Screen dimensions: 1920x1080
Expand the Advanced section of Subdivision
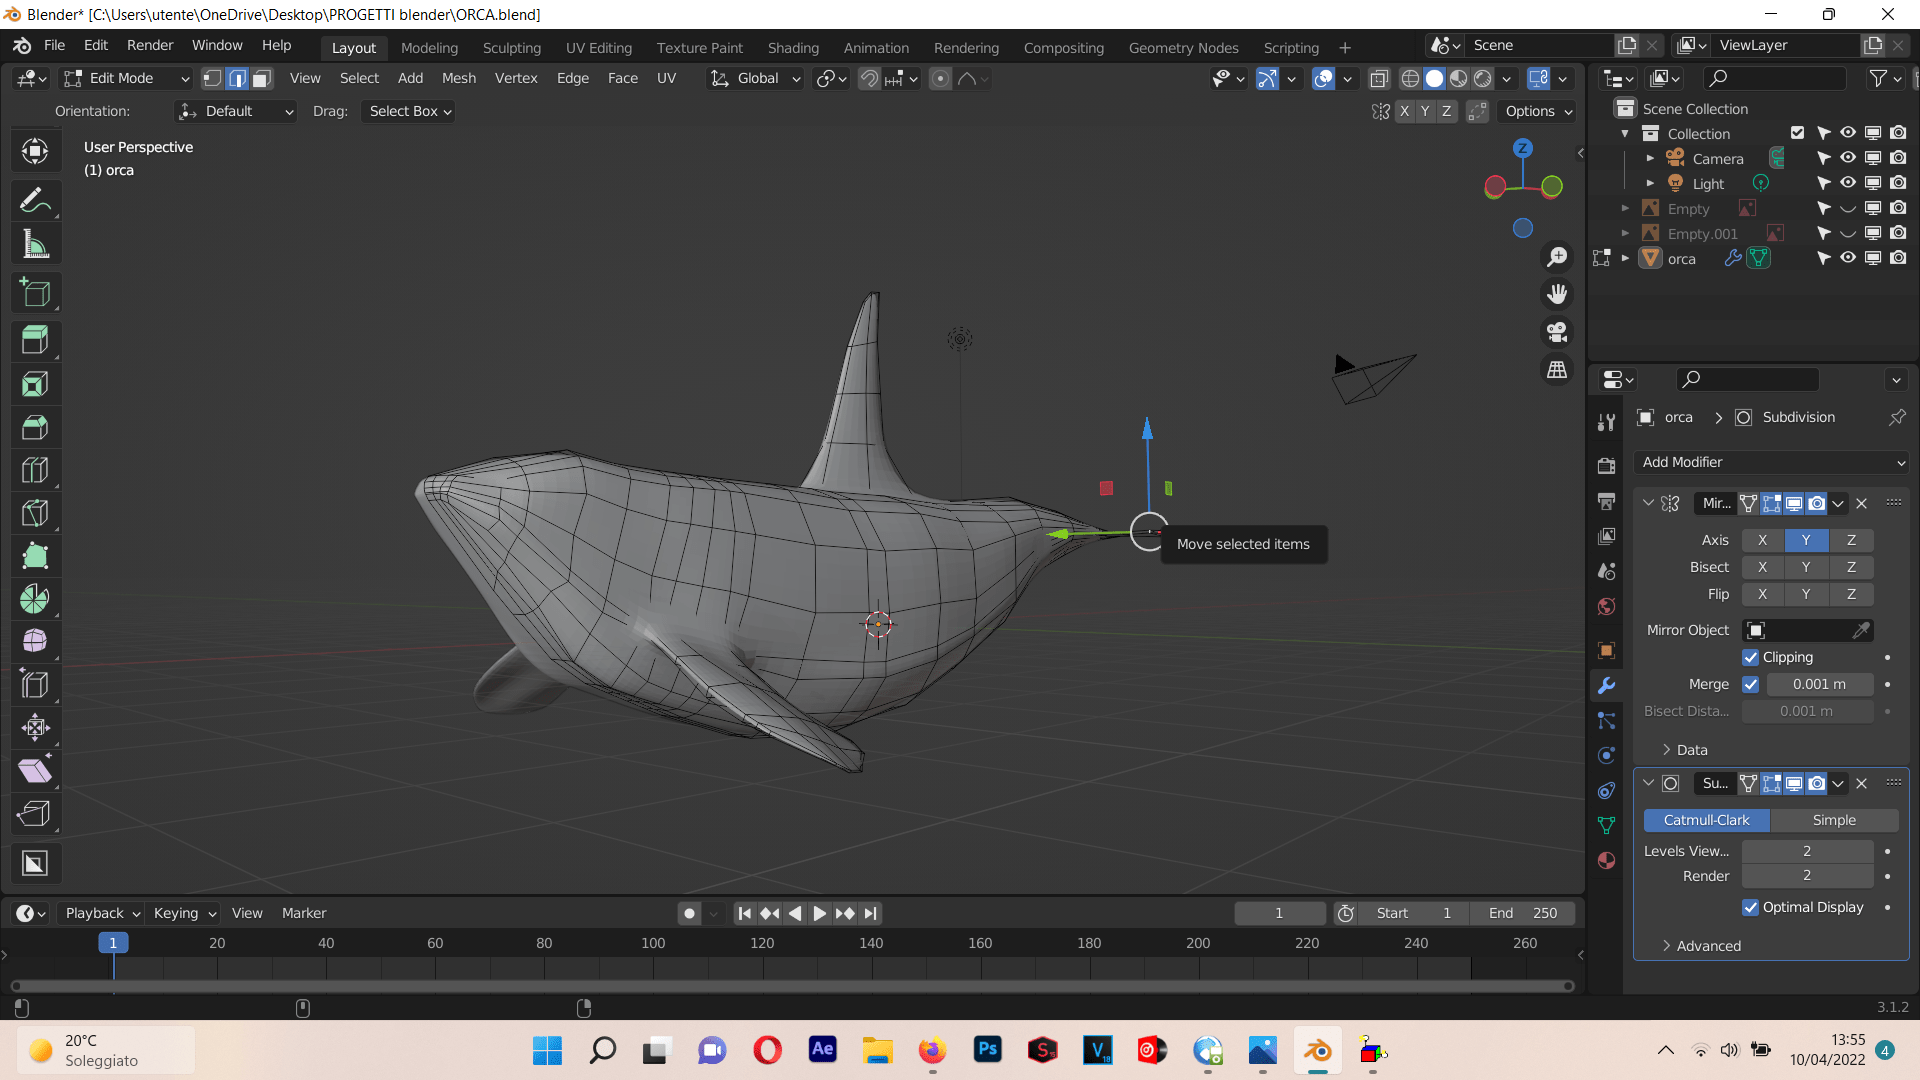(1701, 946)
